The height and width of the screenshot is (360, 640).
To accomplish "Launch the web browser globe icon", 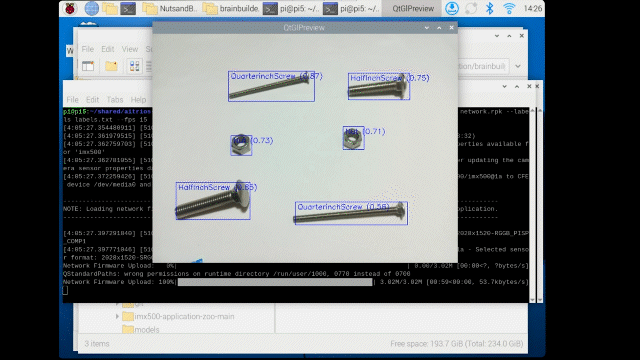I will [x=91, y=9].
